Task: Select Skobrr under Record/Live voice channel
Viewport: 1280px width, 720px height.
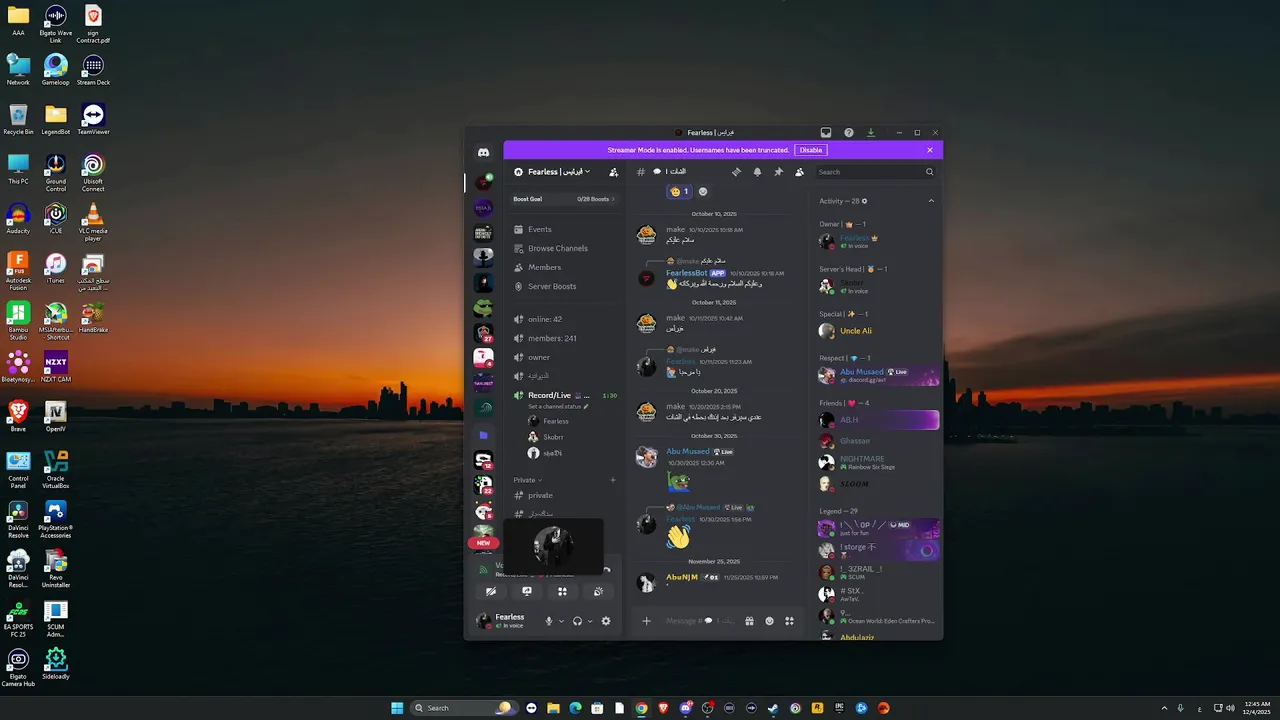Action: point(570,437)
